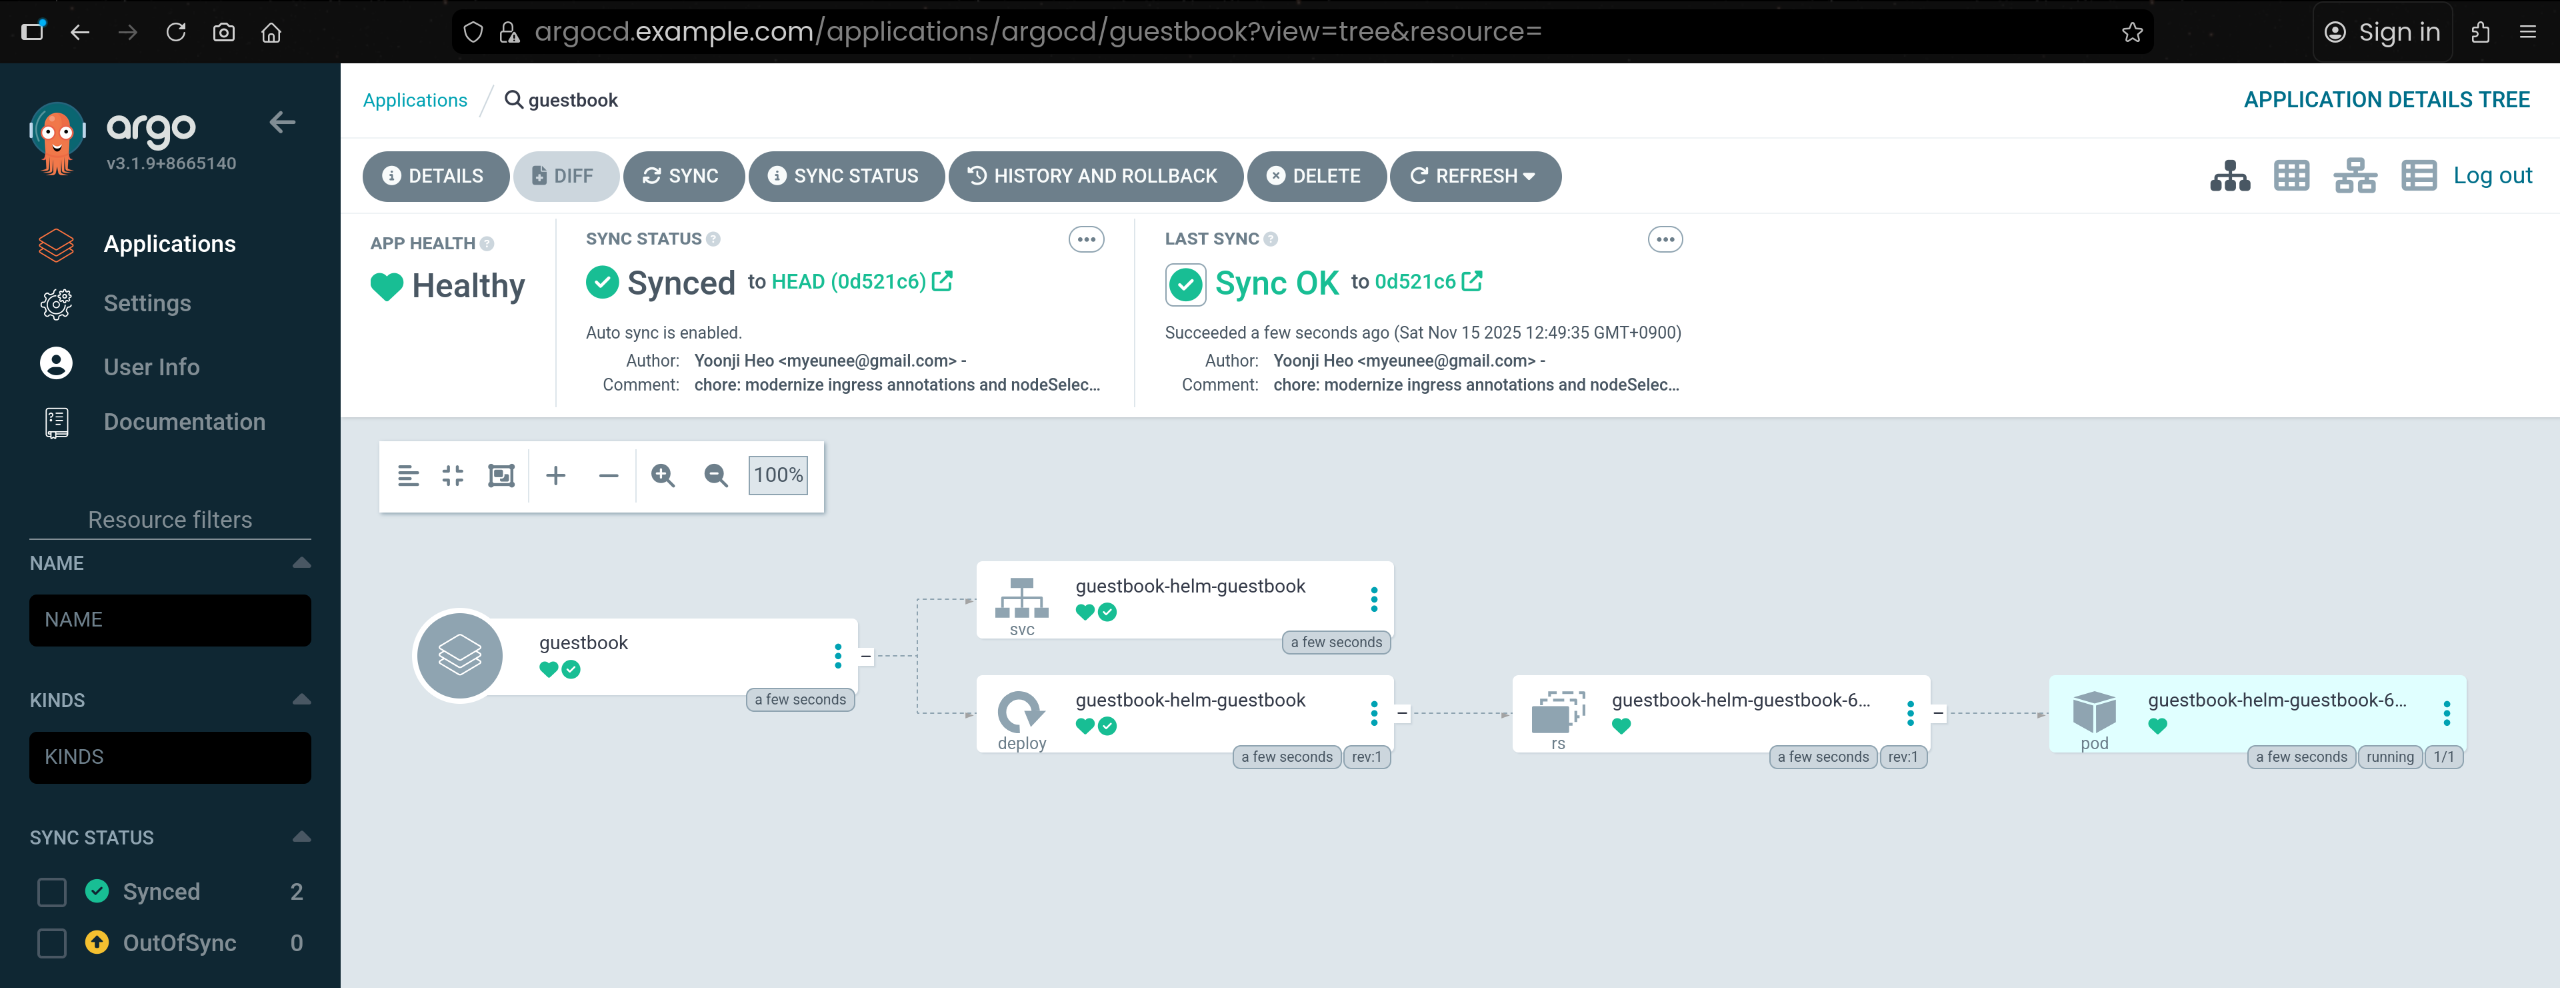Click the 100% zoom level field

tap(778, 475)
